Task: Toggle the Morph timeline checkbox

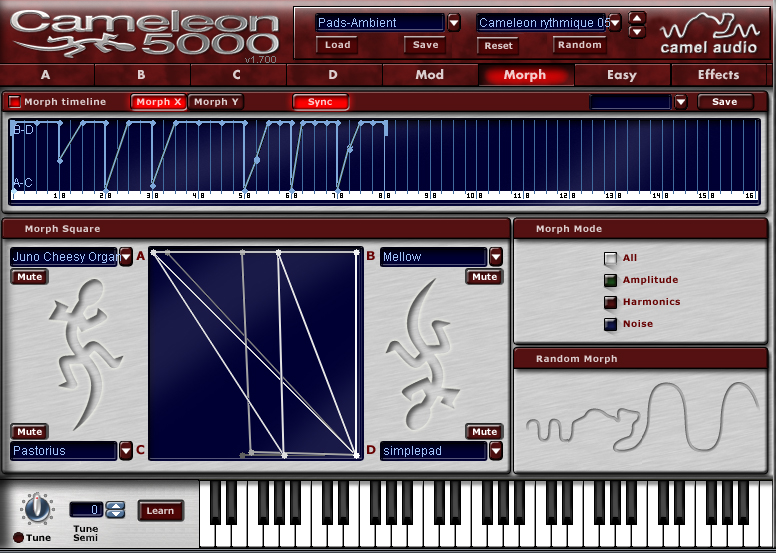Action: coord(14,101)
